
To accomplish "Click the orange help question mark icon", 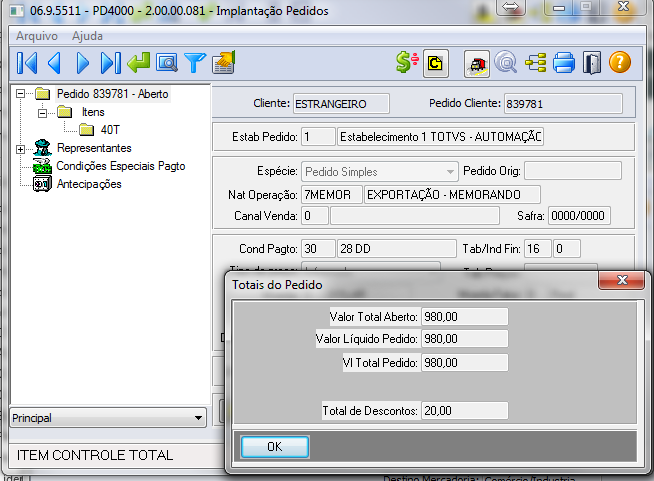I will (620, 63).
